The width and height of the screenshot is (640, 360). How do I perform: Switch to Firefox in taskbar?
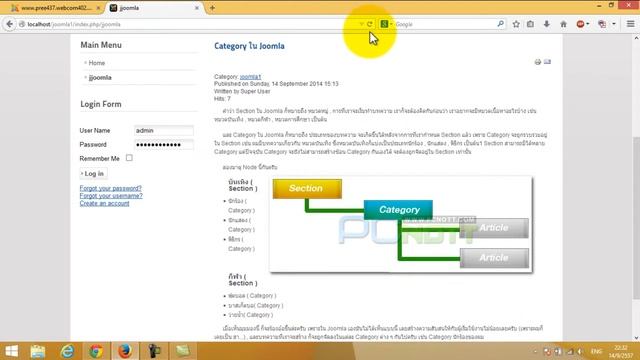tap(125, 351)
